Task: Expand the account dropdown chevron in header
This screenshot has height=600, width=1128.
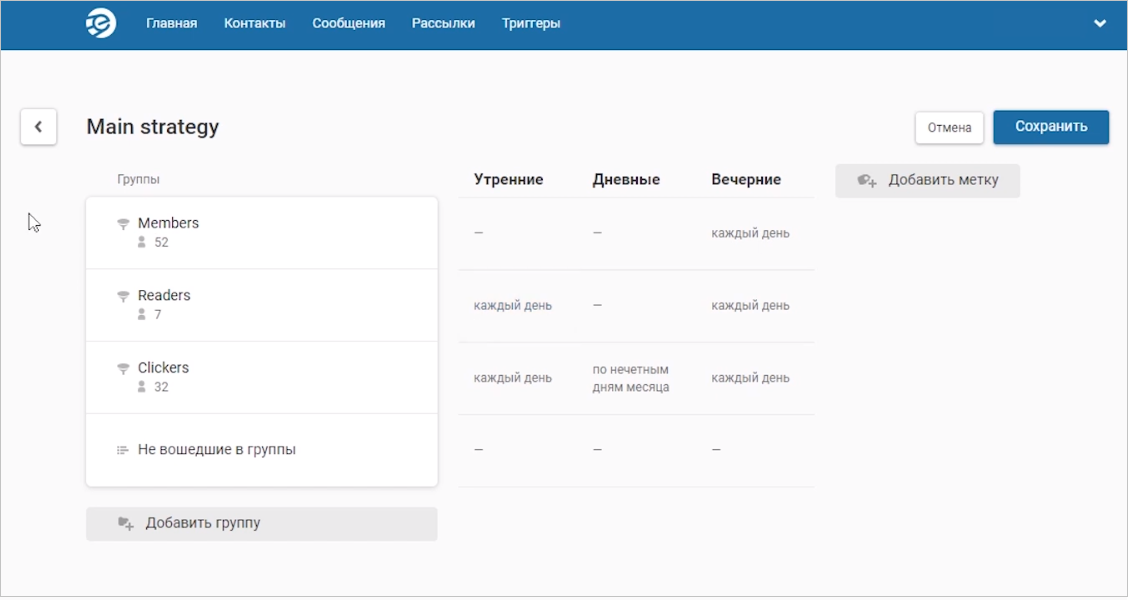Action: (x=1100, y=23)
